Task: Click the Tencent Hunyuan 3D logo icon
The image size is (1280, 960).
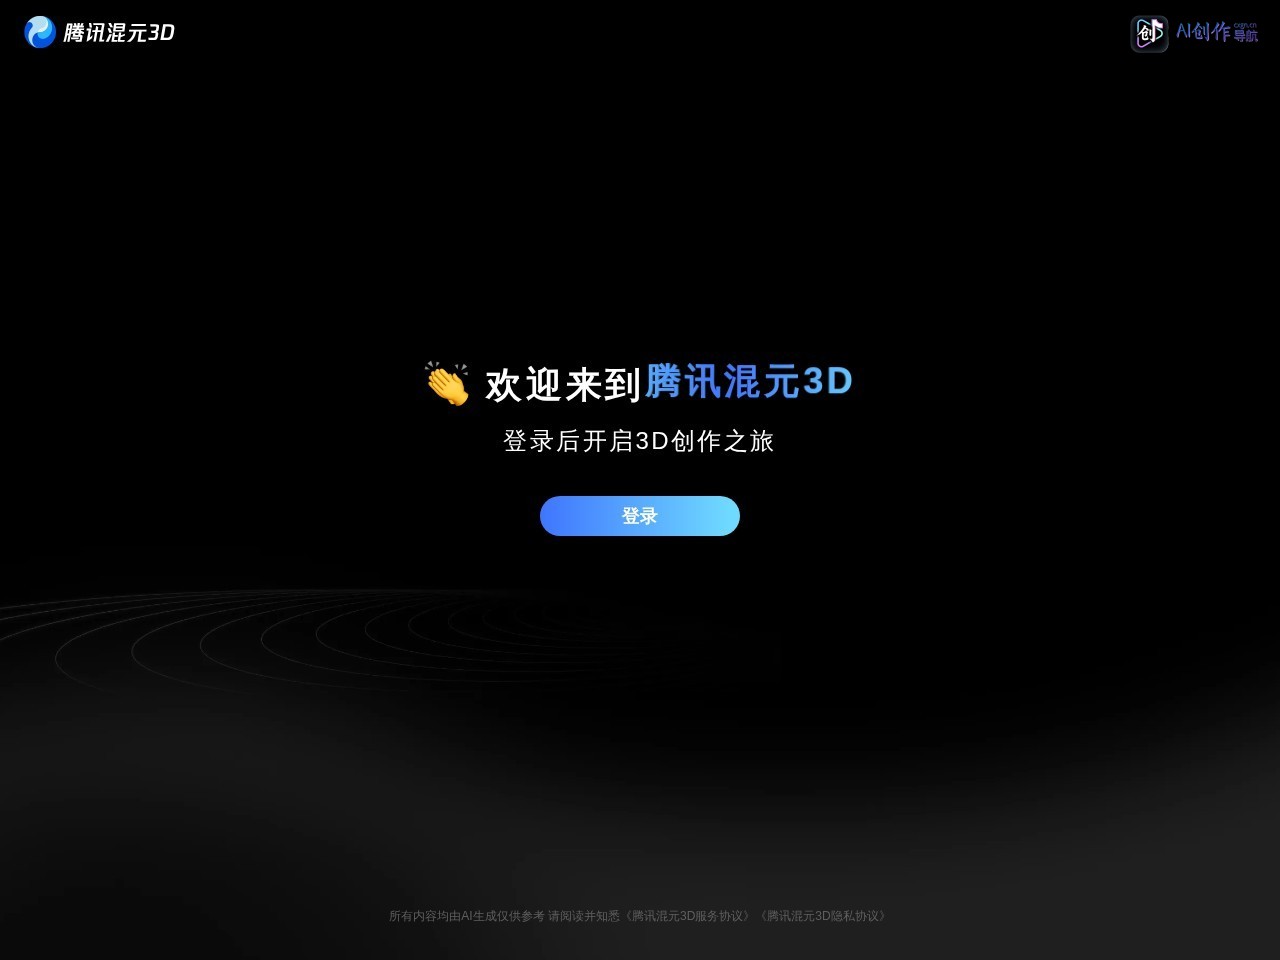Action: 40,32
